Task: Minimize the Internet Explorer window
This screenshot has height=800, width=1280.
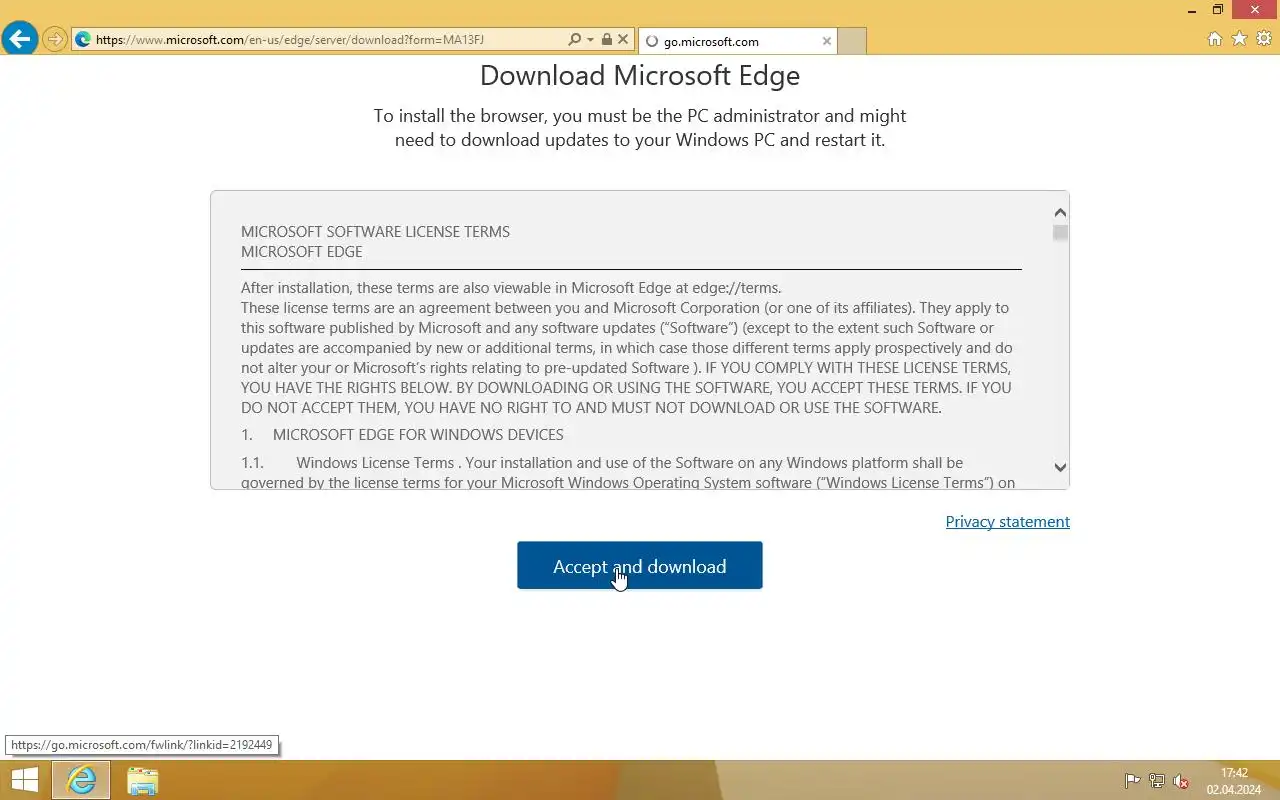Action: point(1192,10)
